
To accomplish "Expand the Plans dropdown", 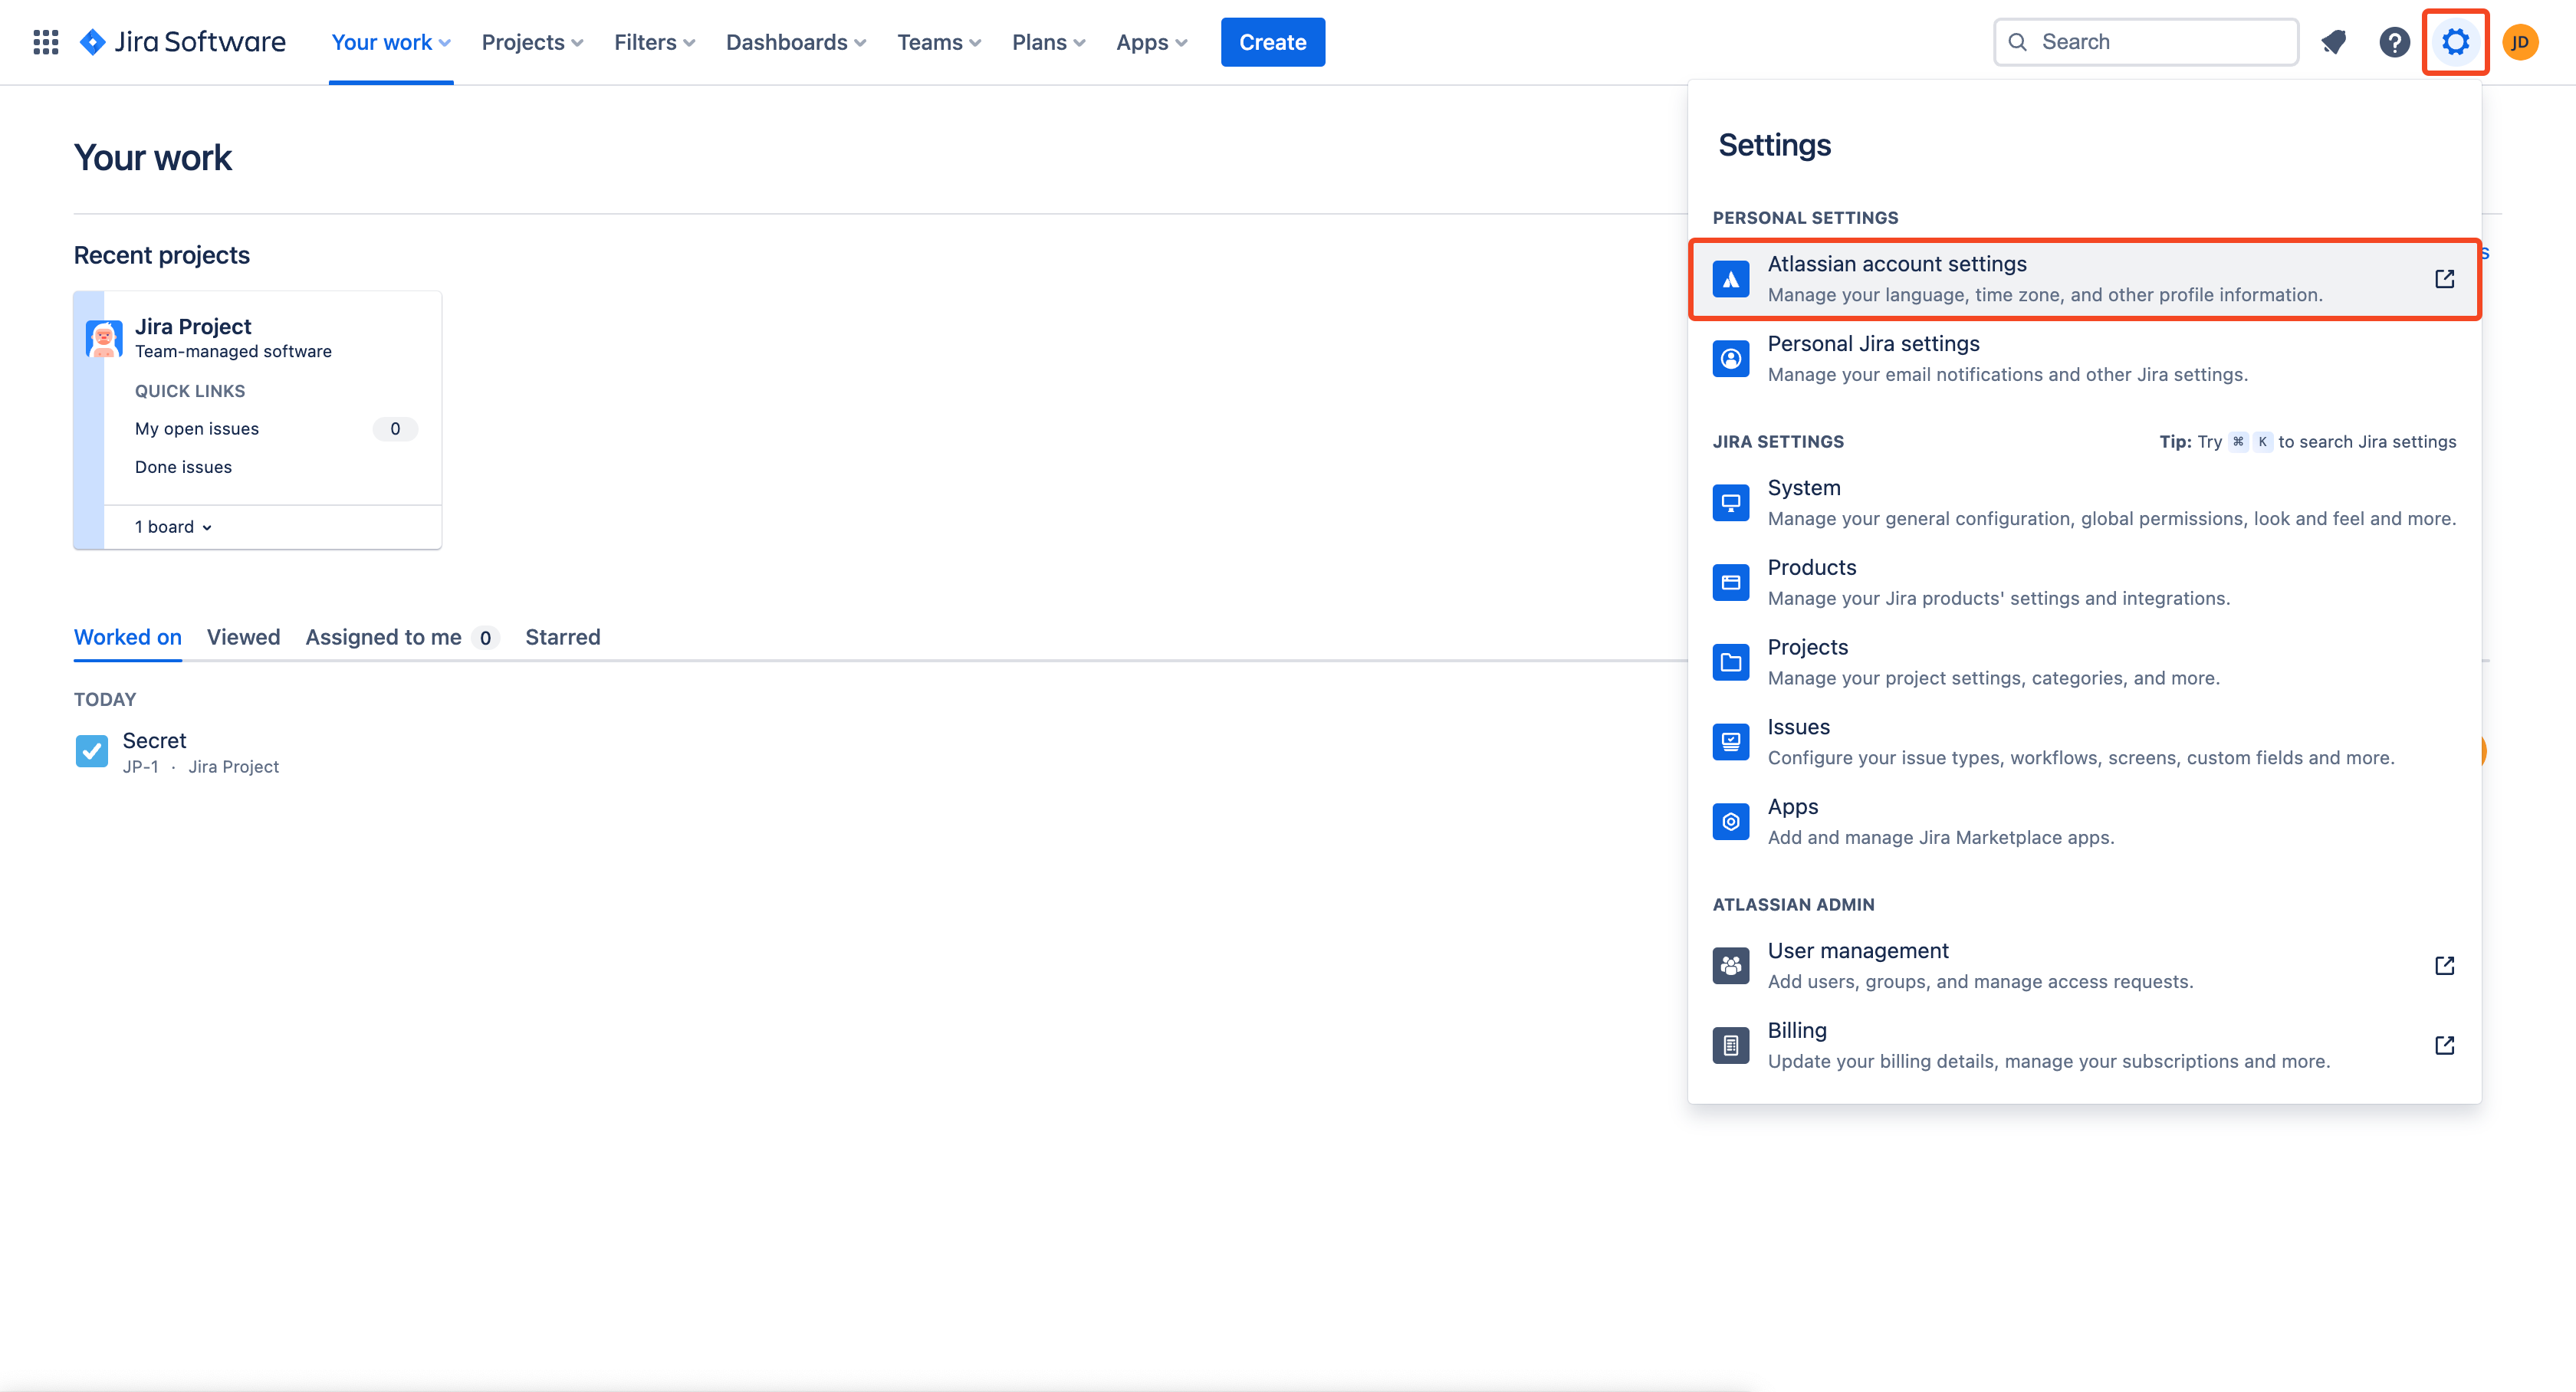I will pos(1048,42).
